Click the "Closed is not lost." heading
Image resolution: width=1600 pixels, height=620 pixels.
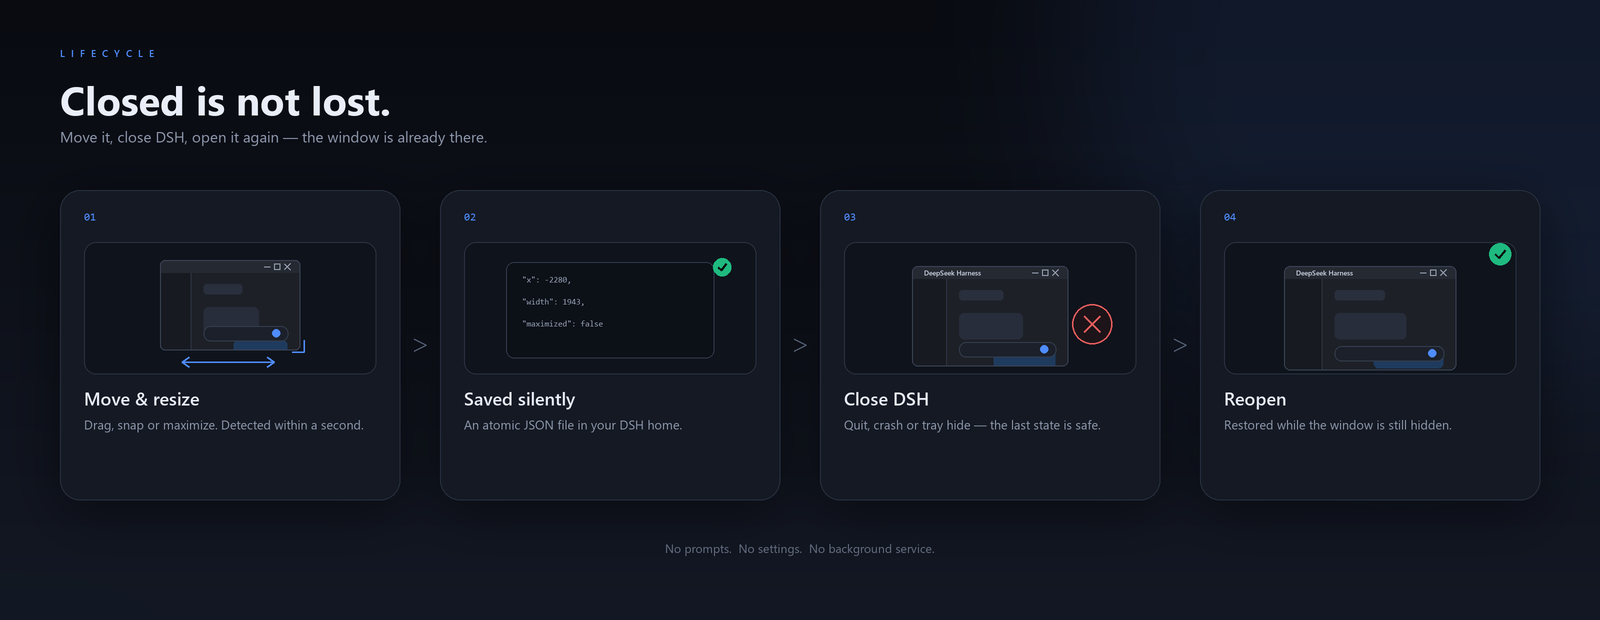225,102
